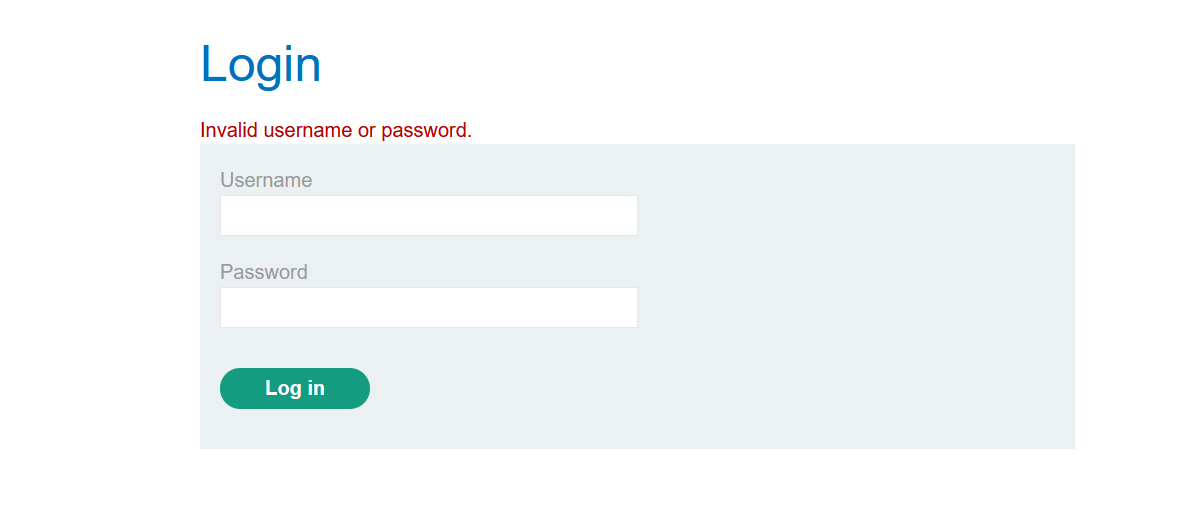Image resolution: width=1178 pixels, height=531 pixels.
Task: Select the second field of the login form
Action: pos(428,308)
